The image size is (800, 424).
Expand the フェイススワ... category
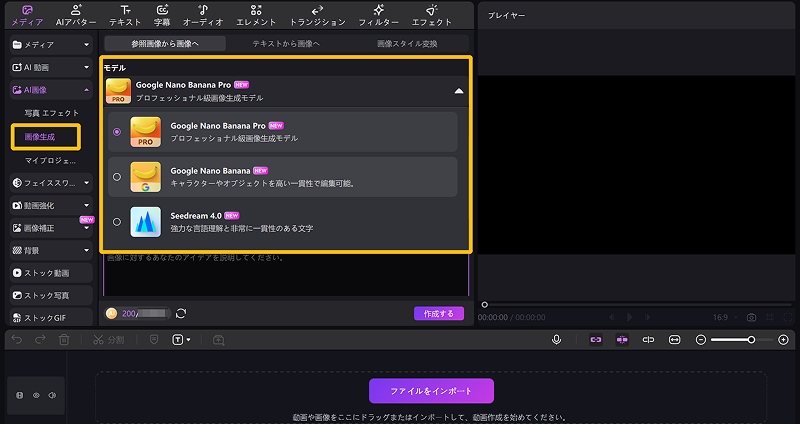51,183
